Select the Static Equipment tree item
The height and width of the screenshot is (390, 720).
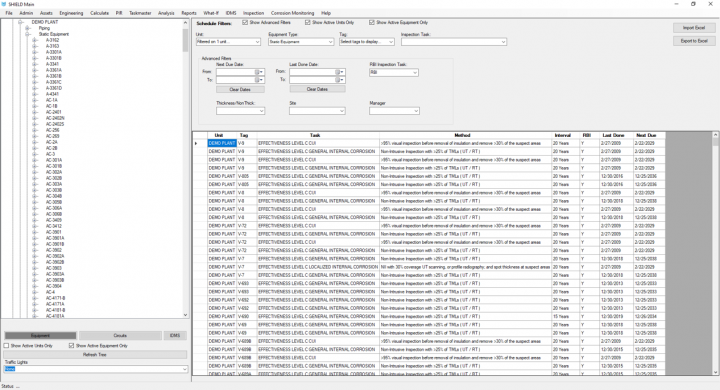pyautogui.click(x=54, y=34)
